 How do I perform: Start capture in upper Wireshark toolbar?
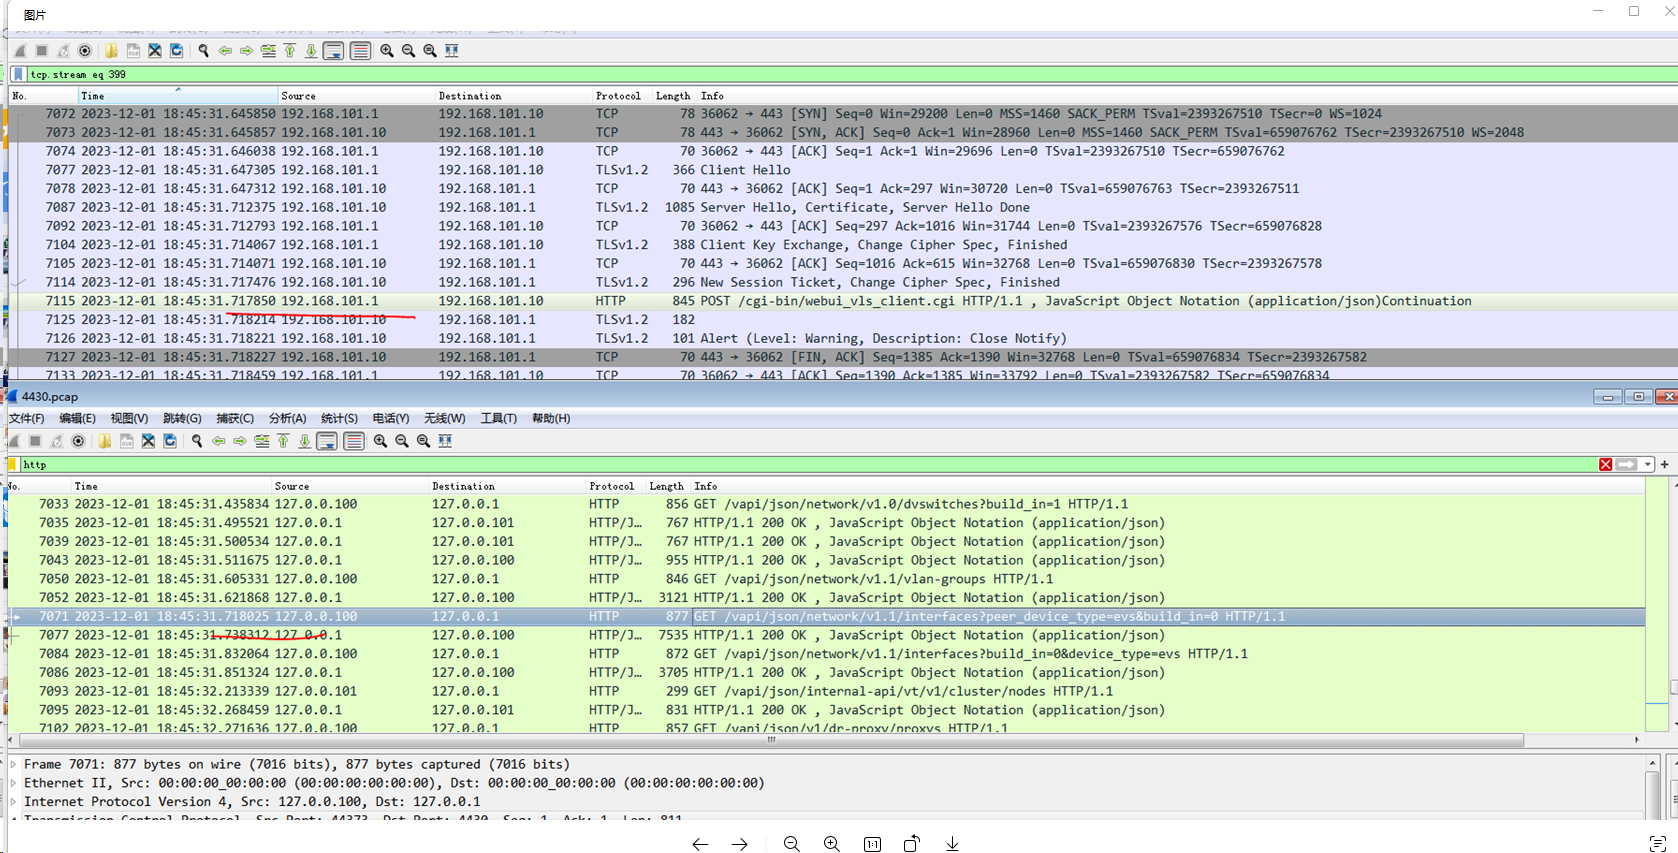point(20,50)
